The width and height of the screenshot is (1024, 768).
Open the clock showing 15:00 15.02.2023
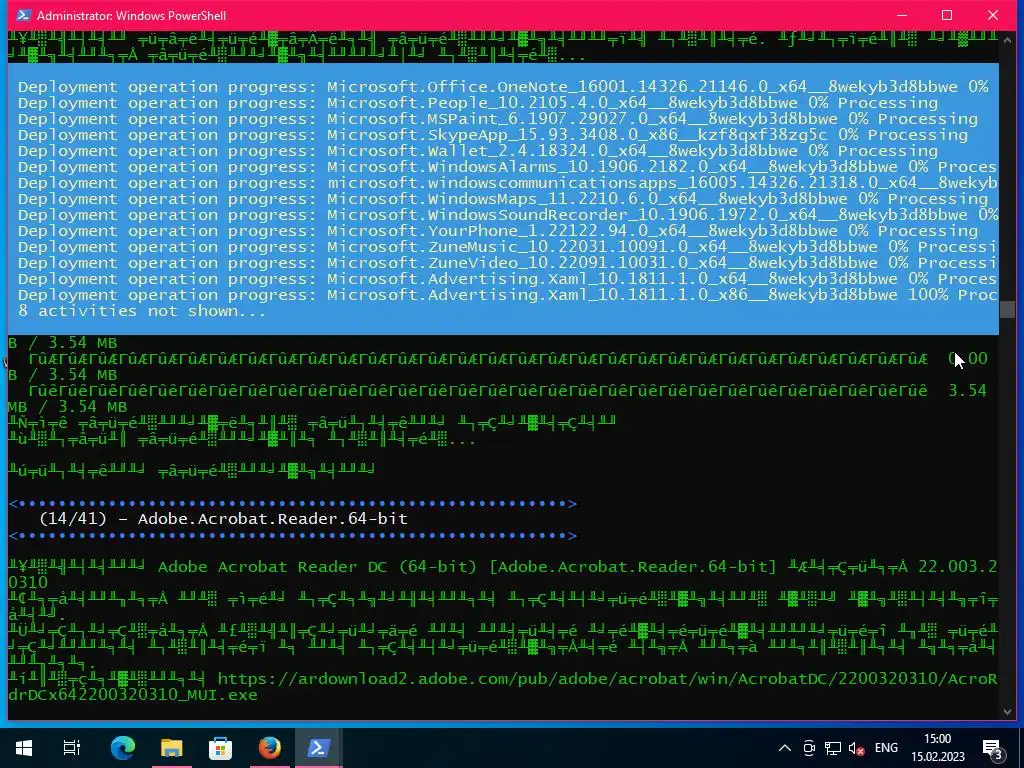click(x=938, y=748)
